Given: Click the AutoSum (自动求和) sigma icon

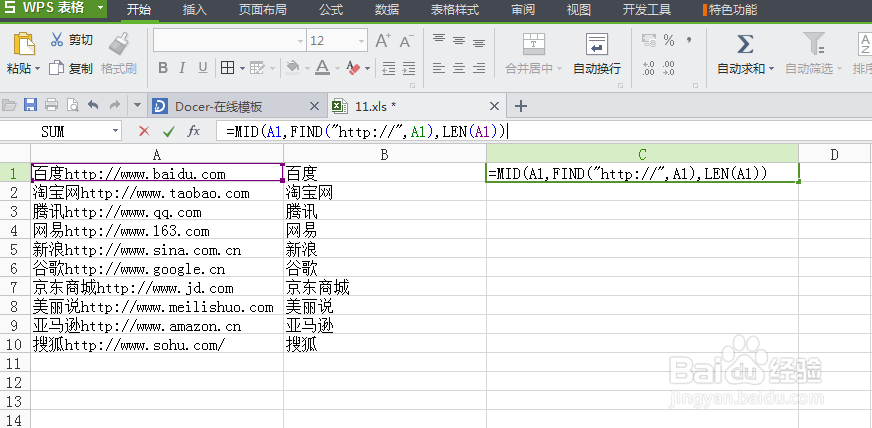Looking at the screenshot, I should pyautogui.click(x=745, y=44).
